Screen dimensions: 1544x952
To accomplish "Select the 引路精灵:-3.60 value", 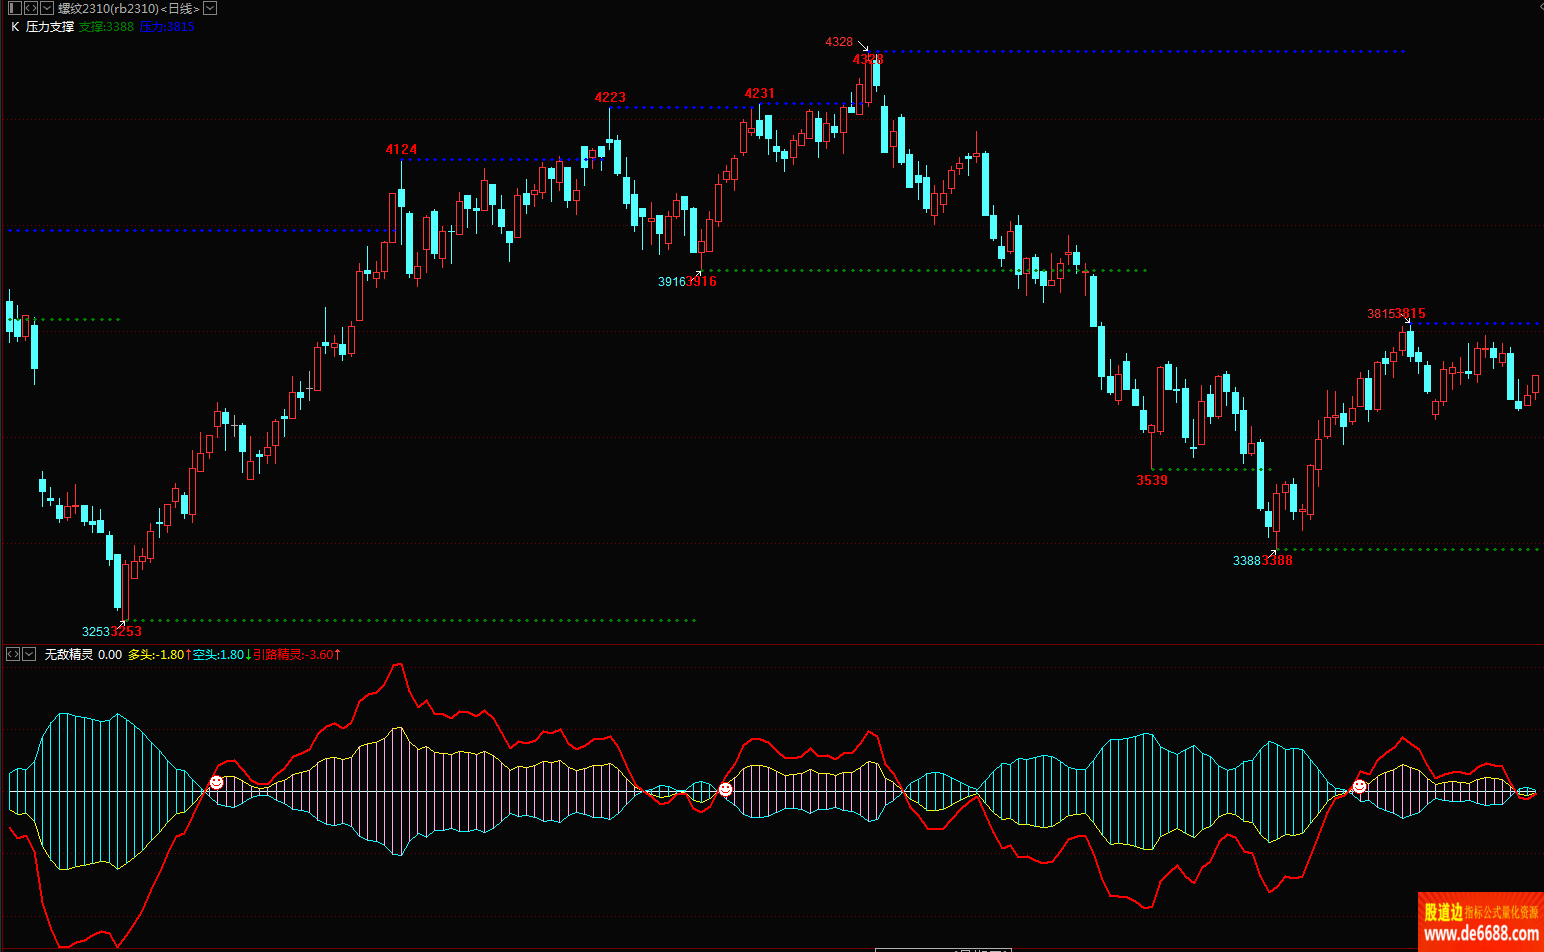I will (293, 655).
